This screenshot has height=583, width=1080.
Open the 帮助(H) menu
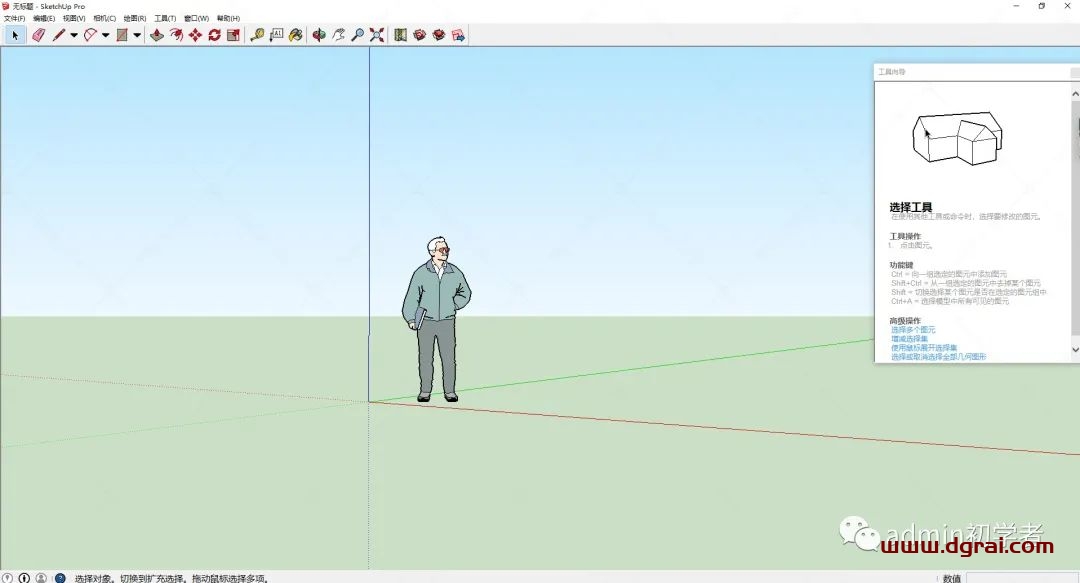(228, 19)
